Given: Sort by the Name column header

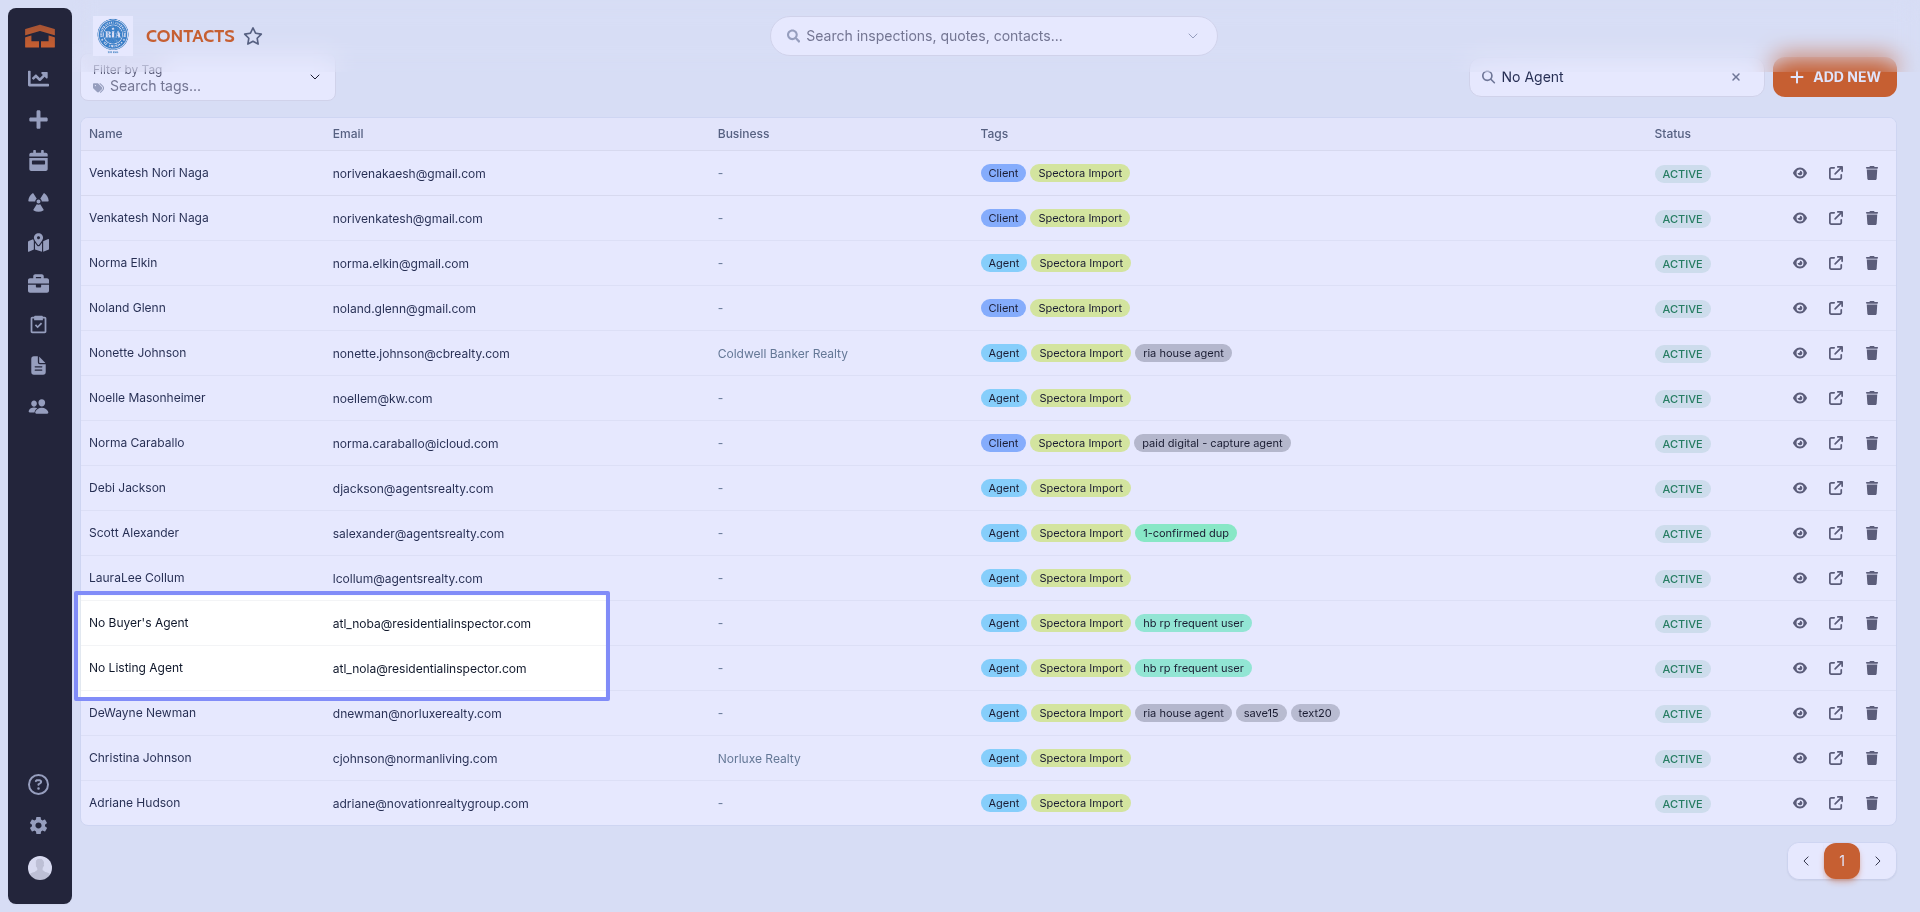Looking at the screenshot, I should click(x=106, y=134).
